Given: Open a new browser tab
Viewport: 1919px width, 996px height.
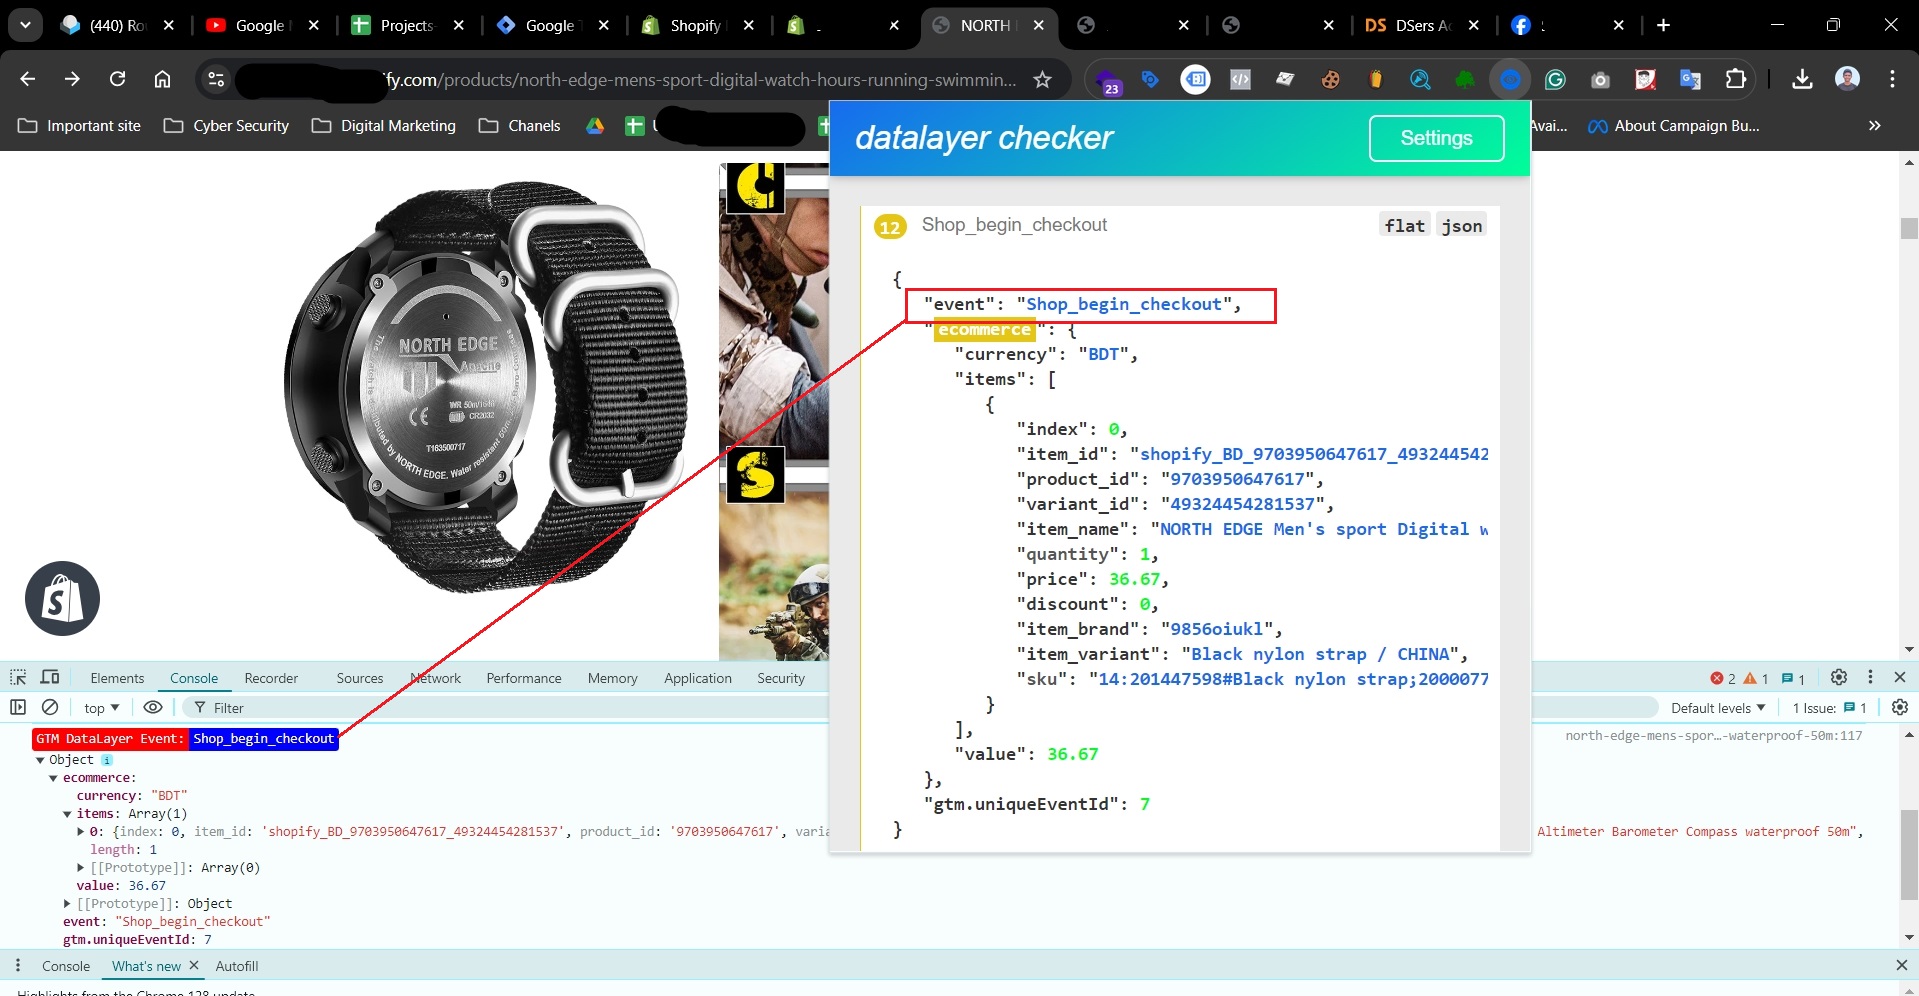Looking at the screenshot, I should (1663, 25).
